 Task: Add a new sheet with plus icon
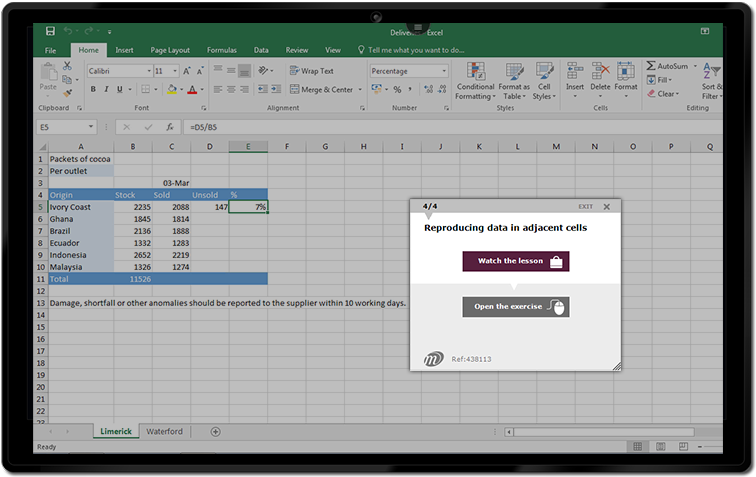click(x=216, y=432)
